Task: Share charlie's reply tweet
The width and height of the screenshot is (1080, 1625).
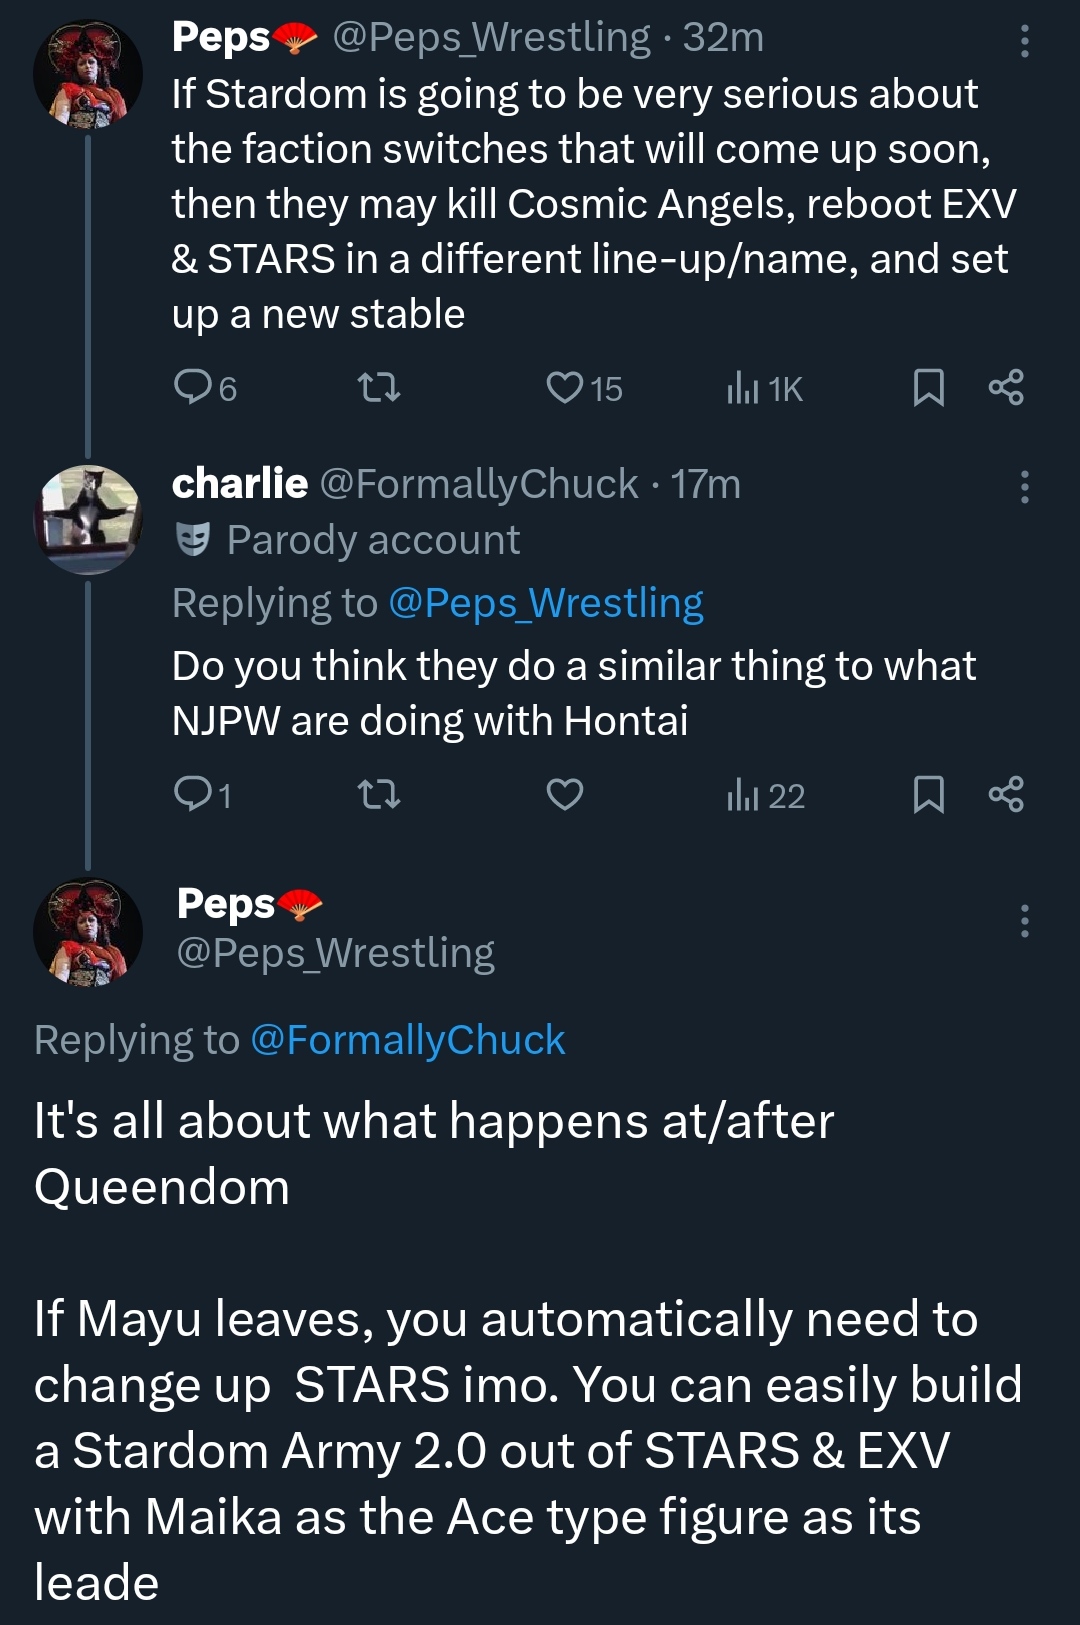Action: [1005, 795]
